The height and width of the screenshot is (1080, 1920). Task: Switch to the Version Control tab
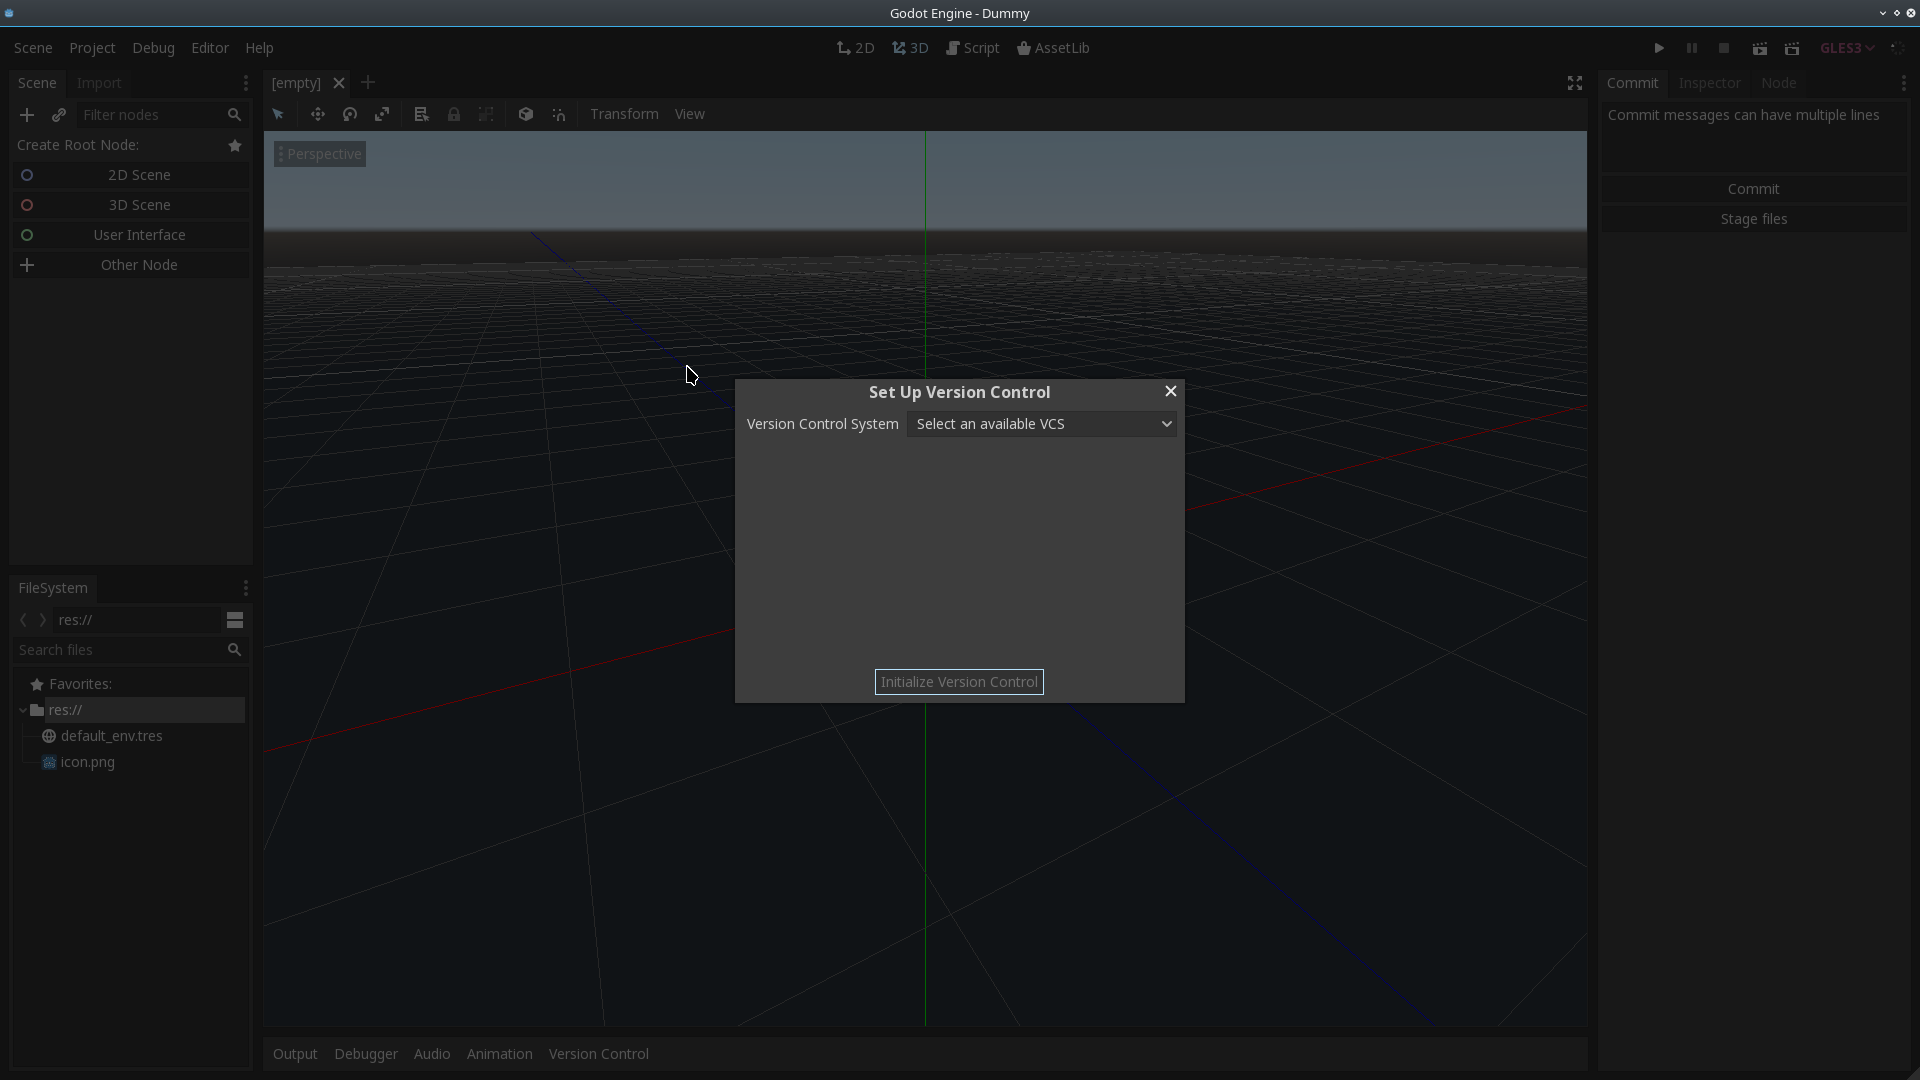599,1054
